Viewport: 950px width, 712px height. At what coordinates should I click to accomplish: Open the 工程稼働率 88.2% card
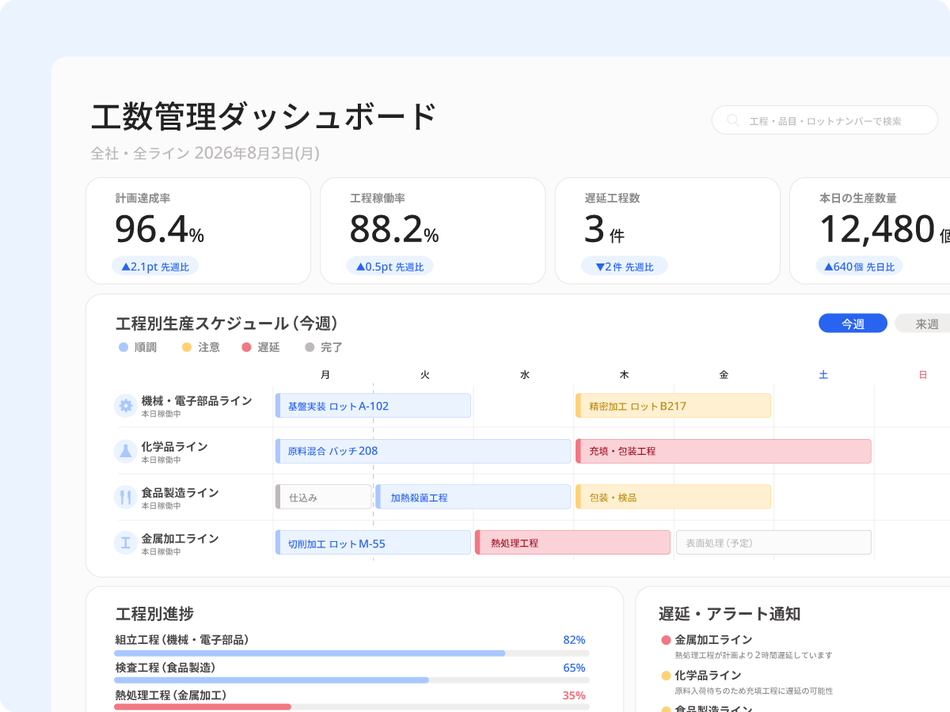(x=433, y=231)
